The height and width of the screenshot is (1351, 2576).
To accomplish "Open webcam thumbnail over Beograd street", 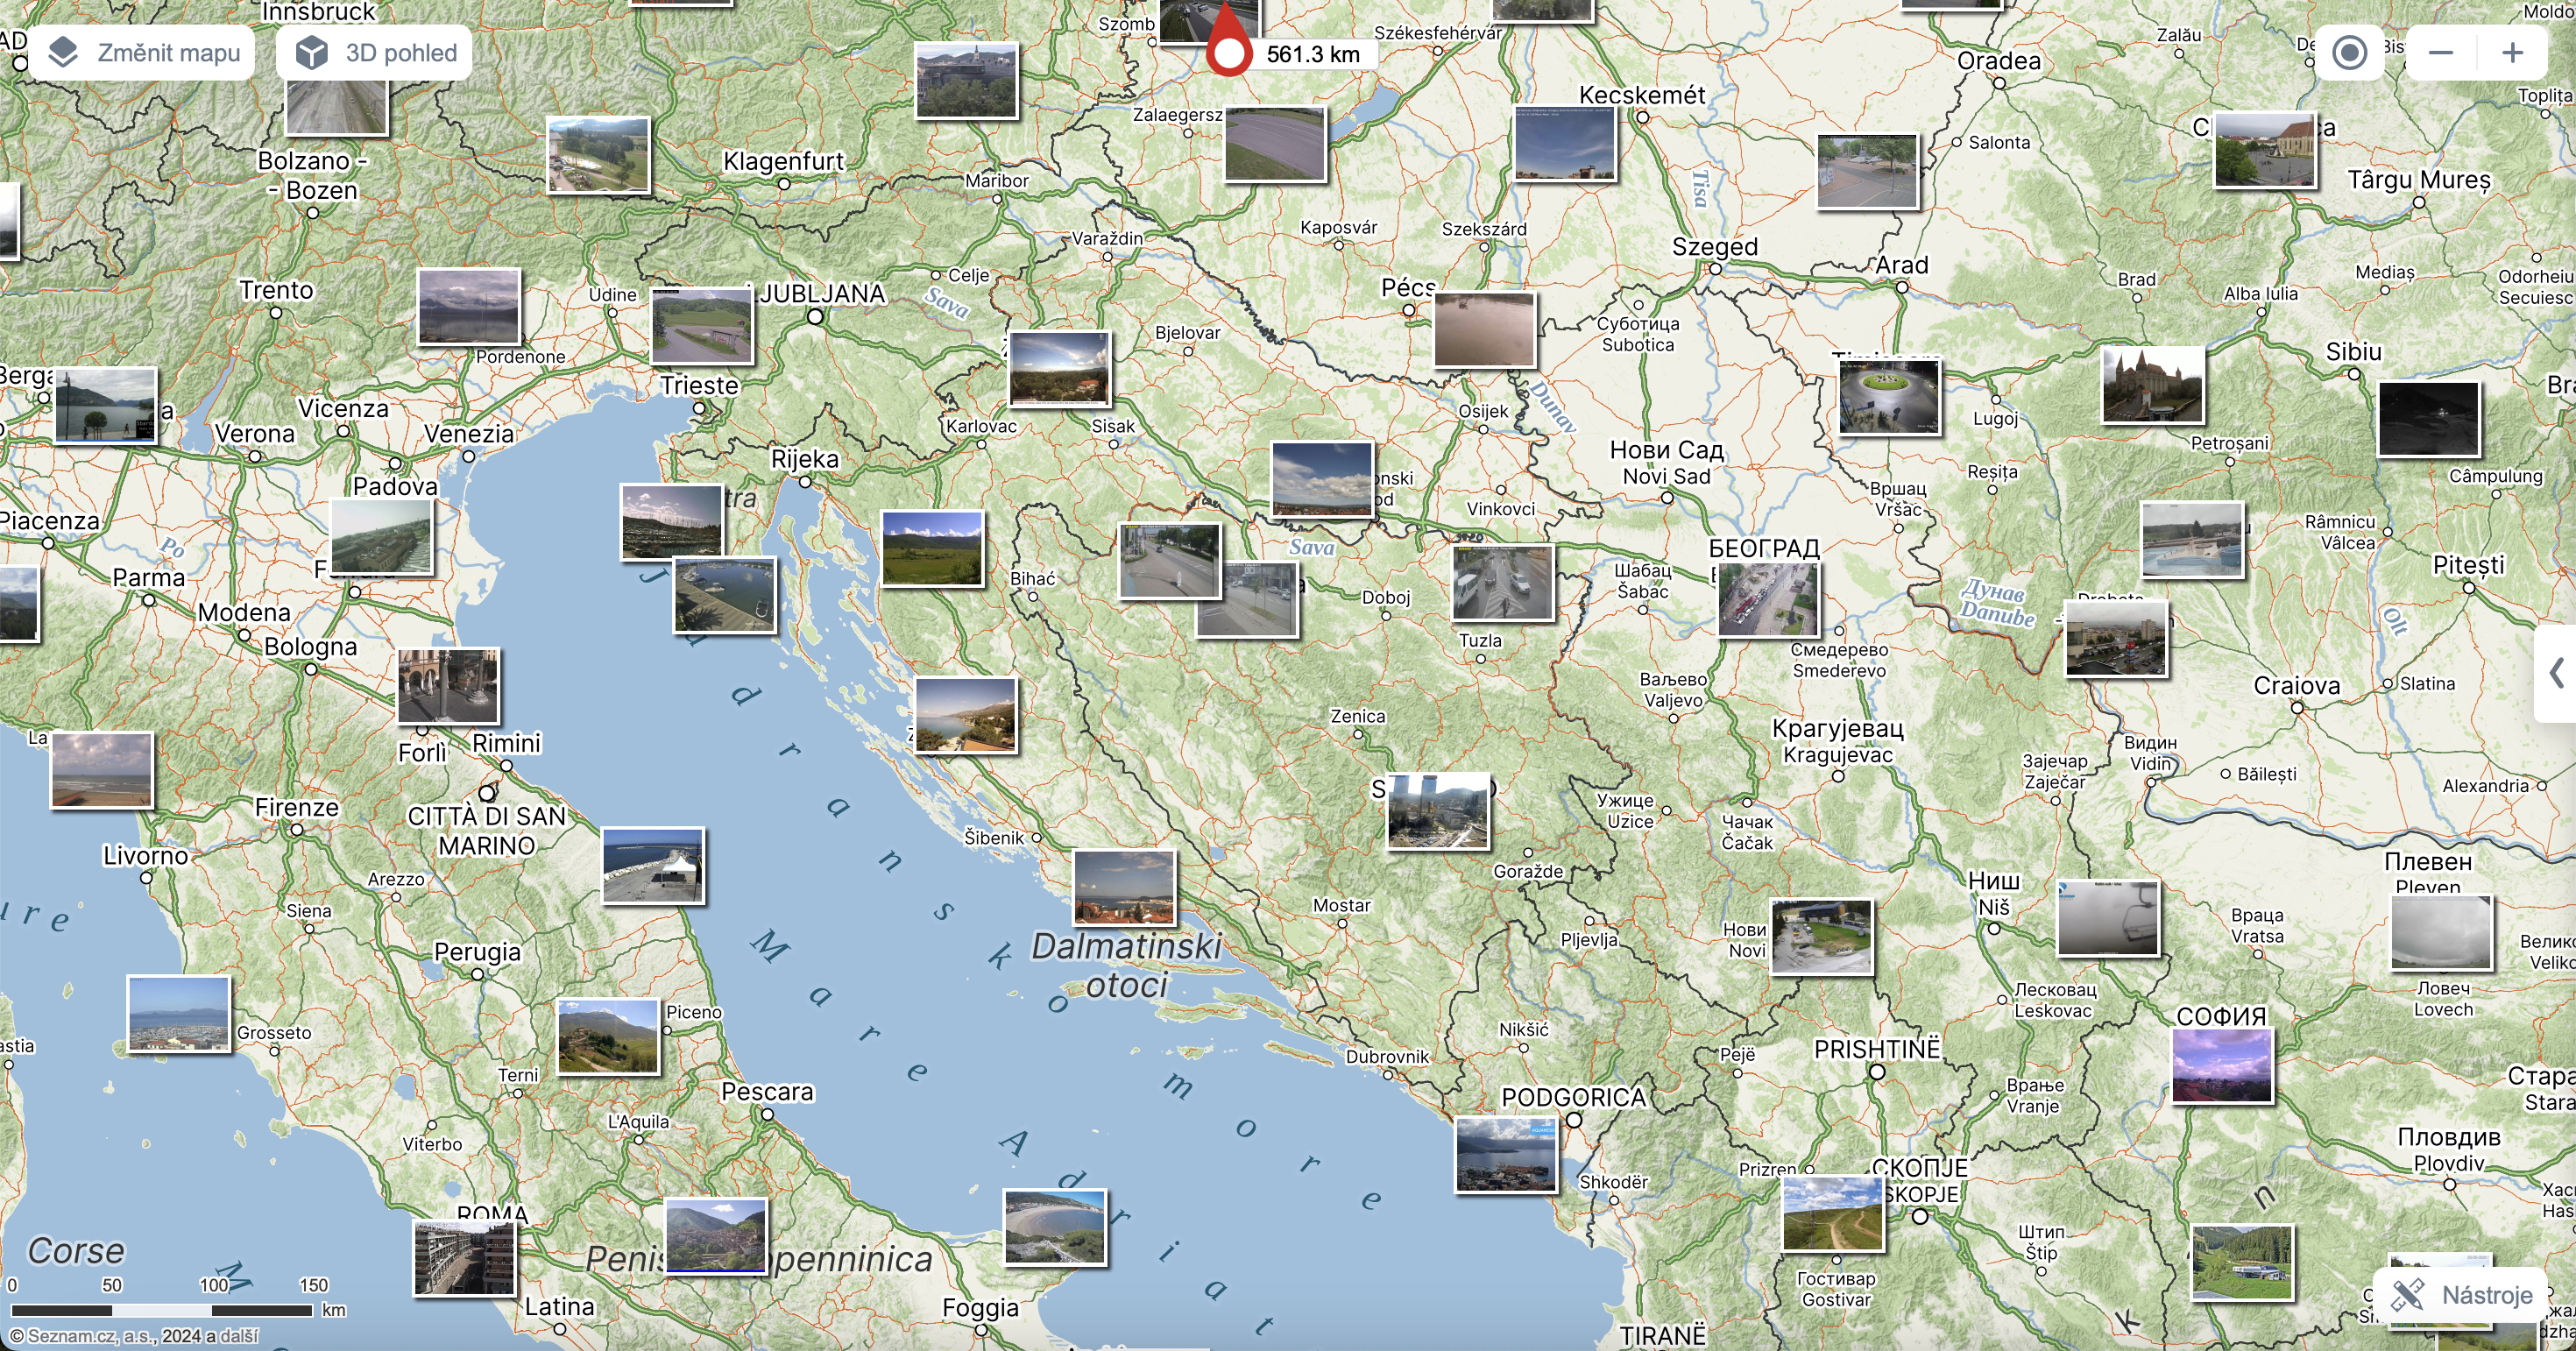I will pos(1767,600).
